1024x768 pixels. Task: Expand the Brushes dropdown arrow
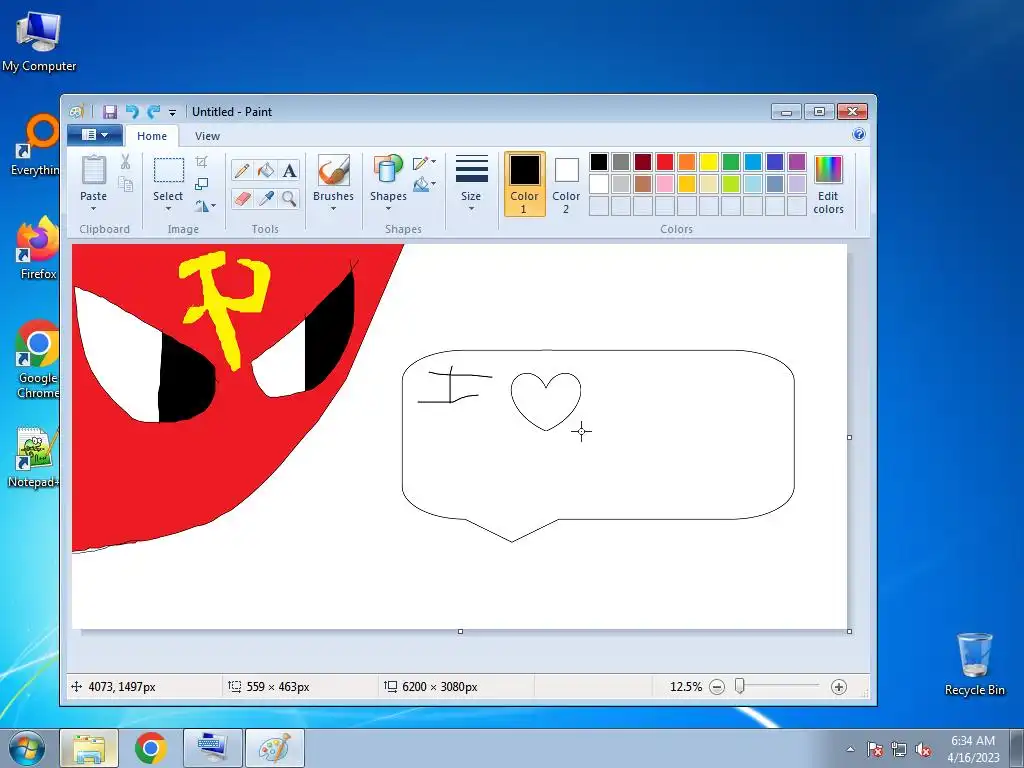click(333, 208)
